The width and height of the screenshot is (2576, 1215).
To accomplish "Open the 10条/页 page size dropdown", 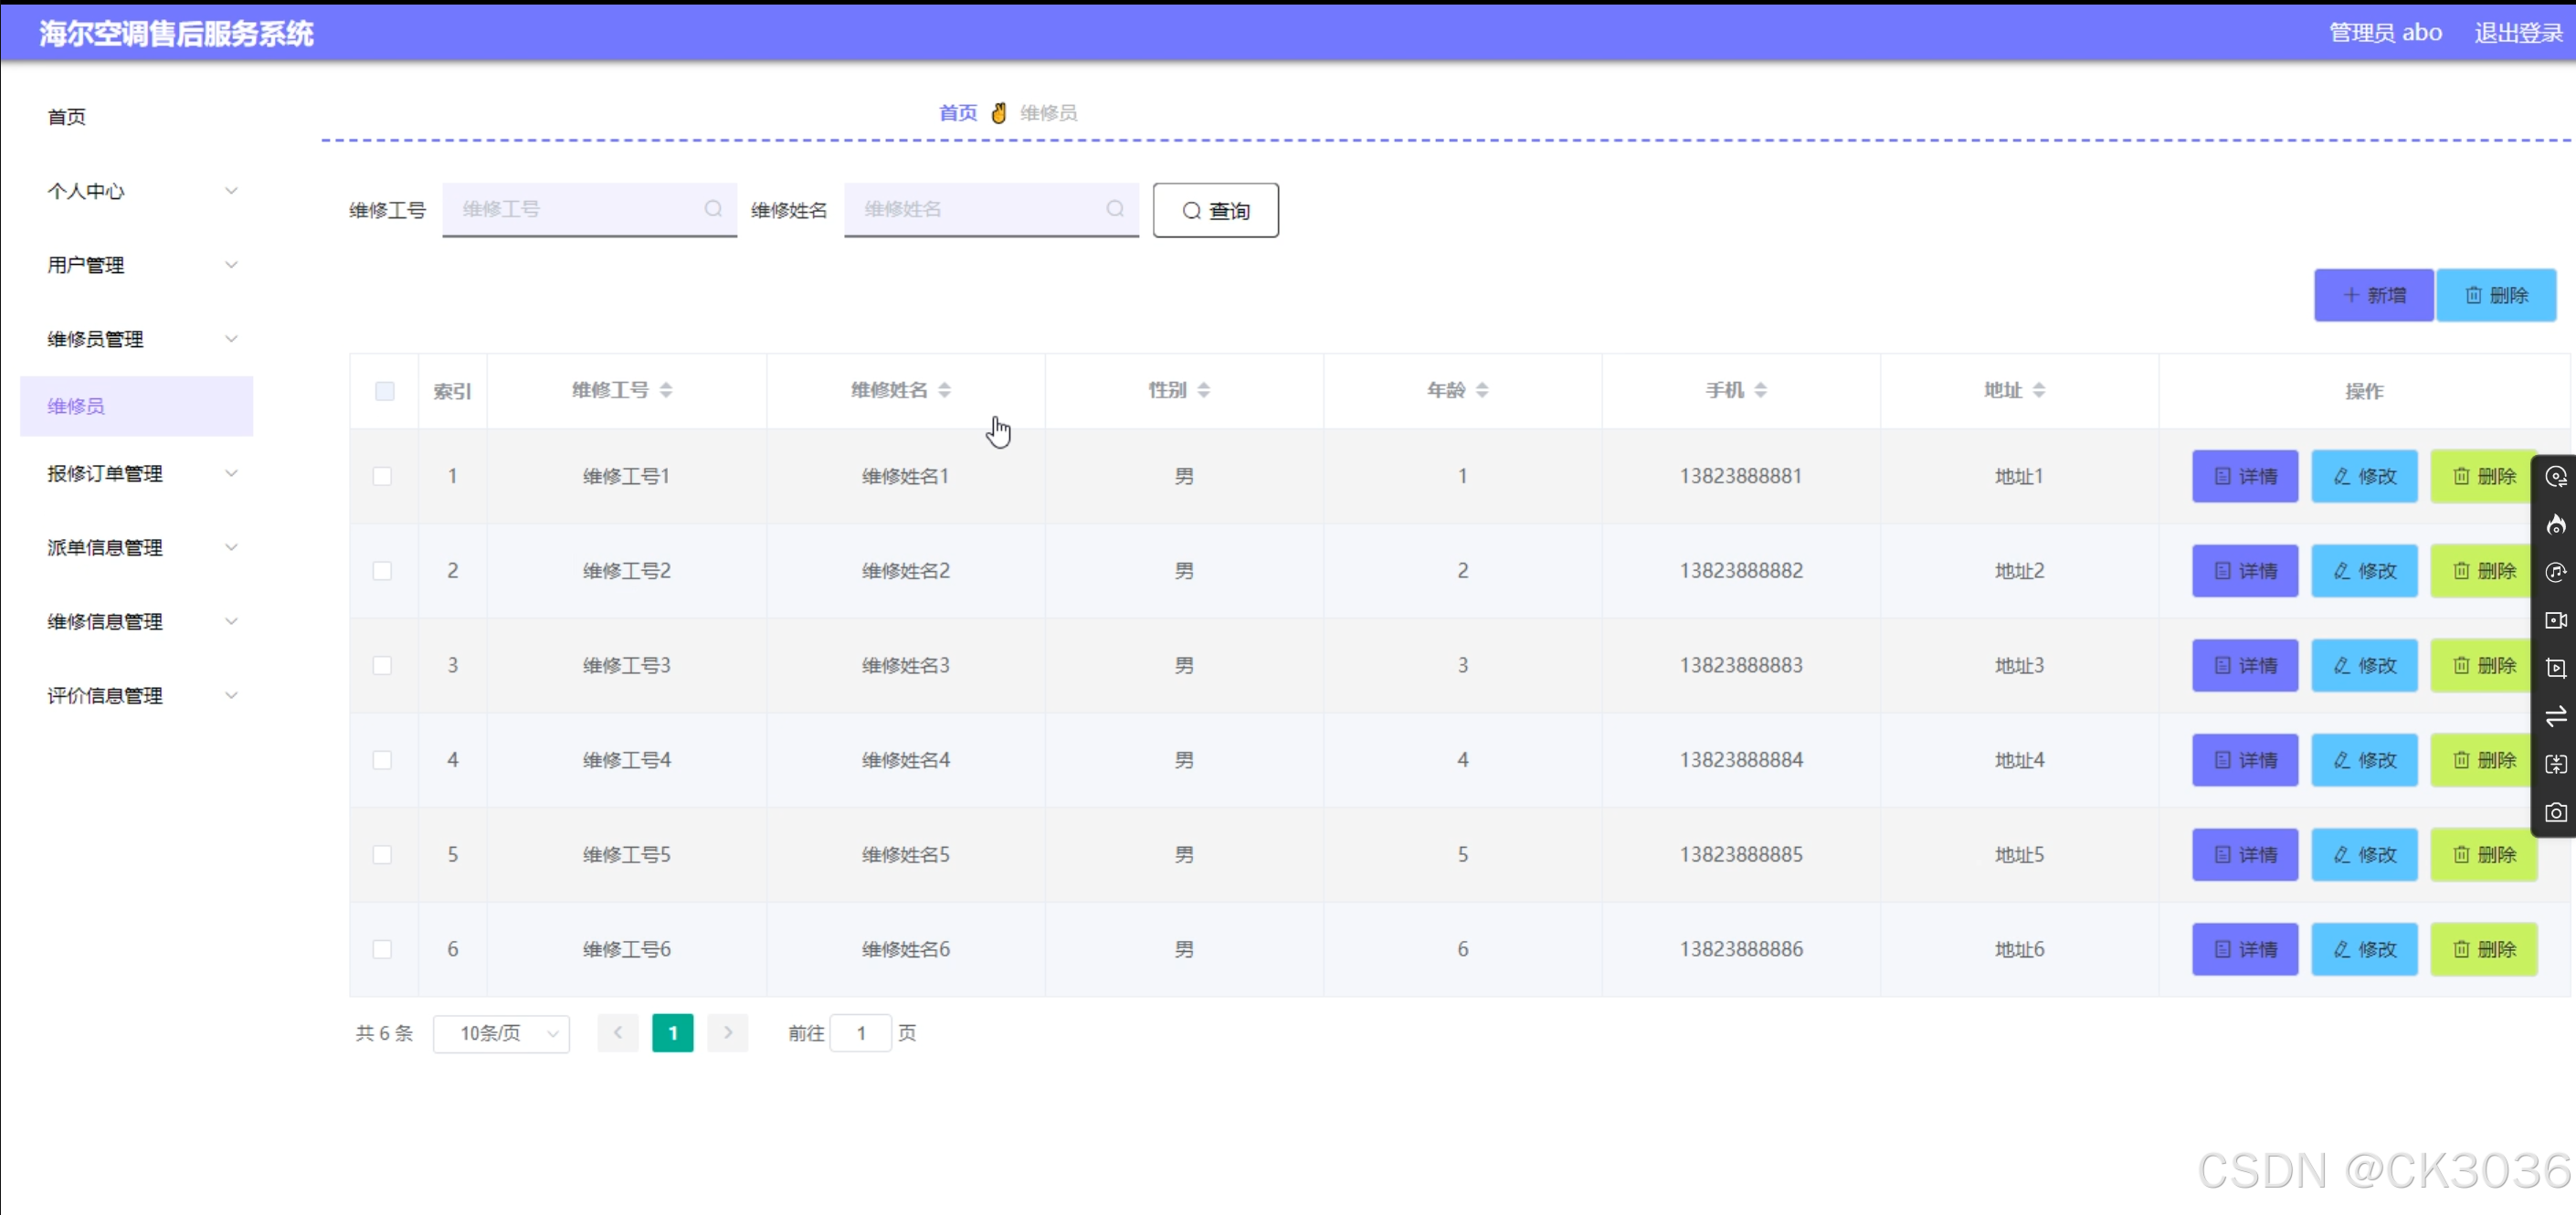I will click(502, 1033).
